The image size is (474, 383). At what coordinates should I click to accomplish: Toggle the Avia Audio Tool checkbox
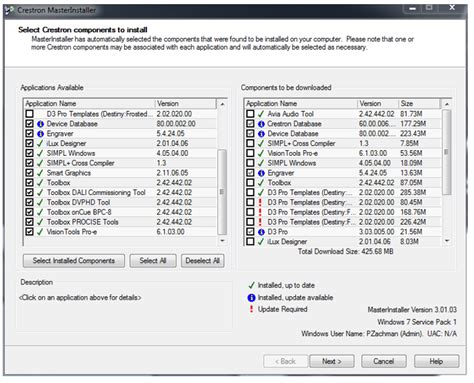(250, 114)
